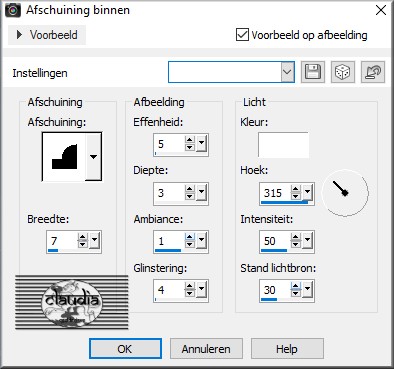Image resolution: width=394 pixels, height=369 pixels.
Task: Open Breedte slider dropdown arrow
Action: coord(94,240)
